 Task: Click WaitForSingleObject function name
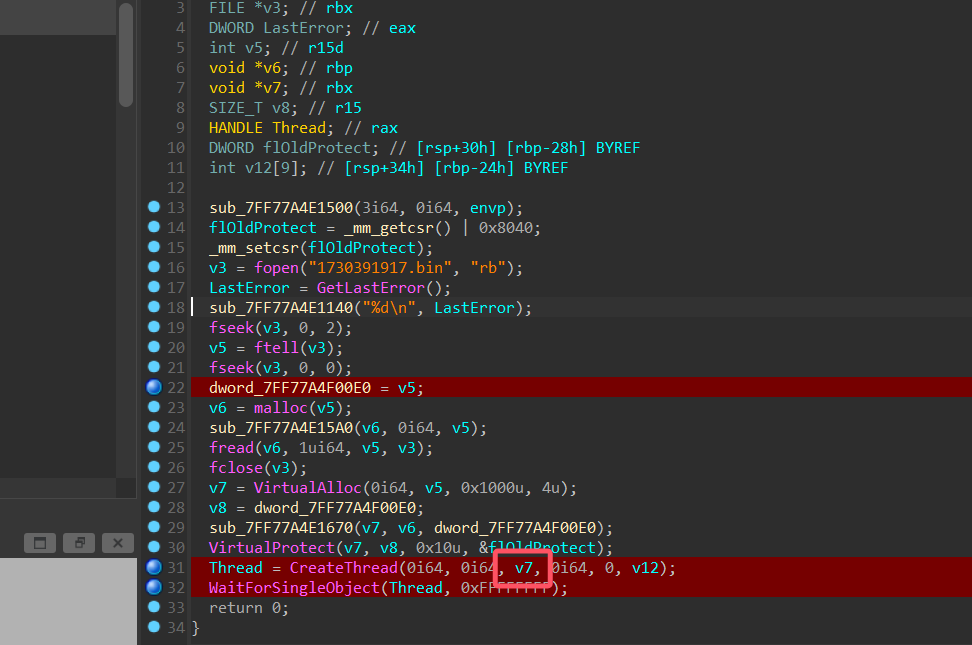point(294,588)
